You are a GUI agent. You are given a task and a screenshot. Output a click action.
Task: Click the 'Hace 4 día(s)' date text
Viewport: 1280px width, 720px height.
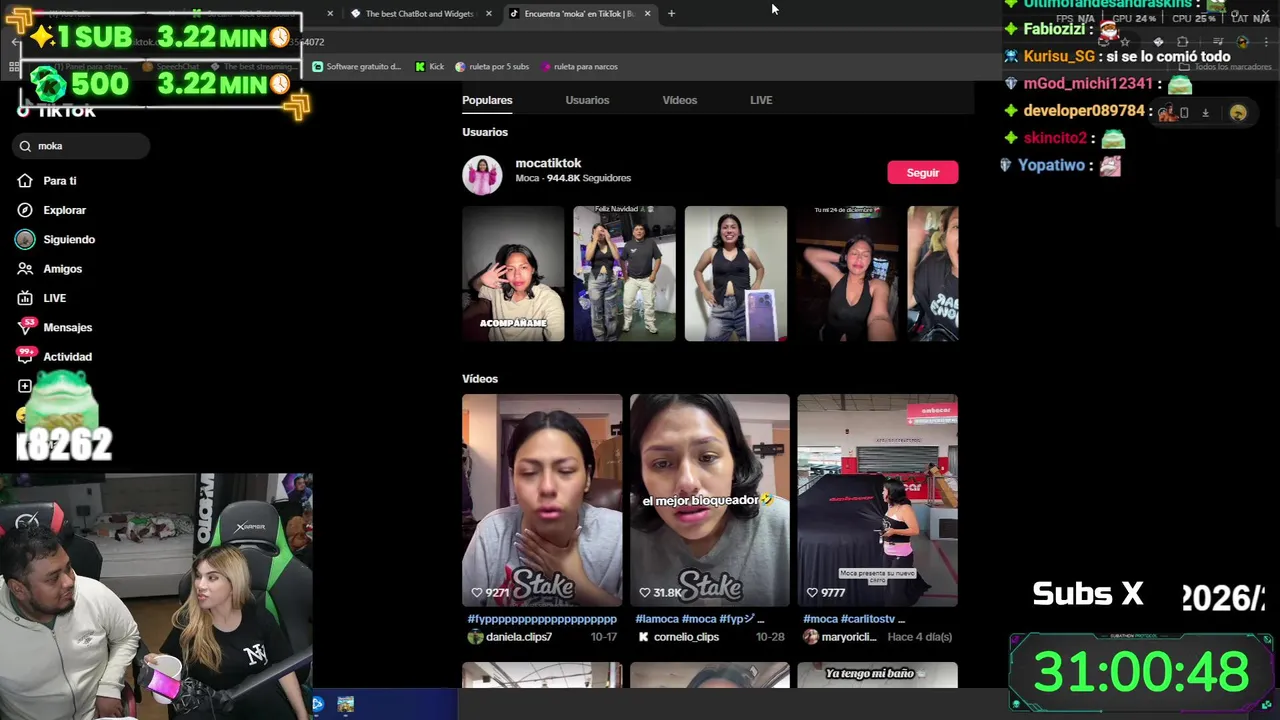point(919,637)
